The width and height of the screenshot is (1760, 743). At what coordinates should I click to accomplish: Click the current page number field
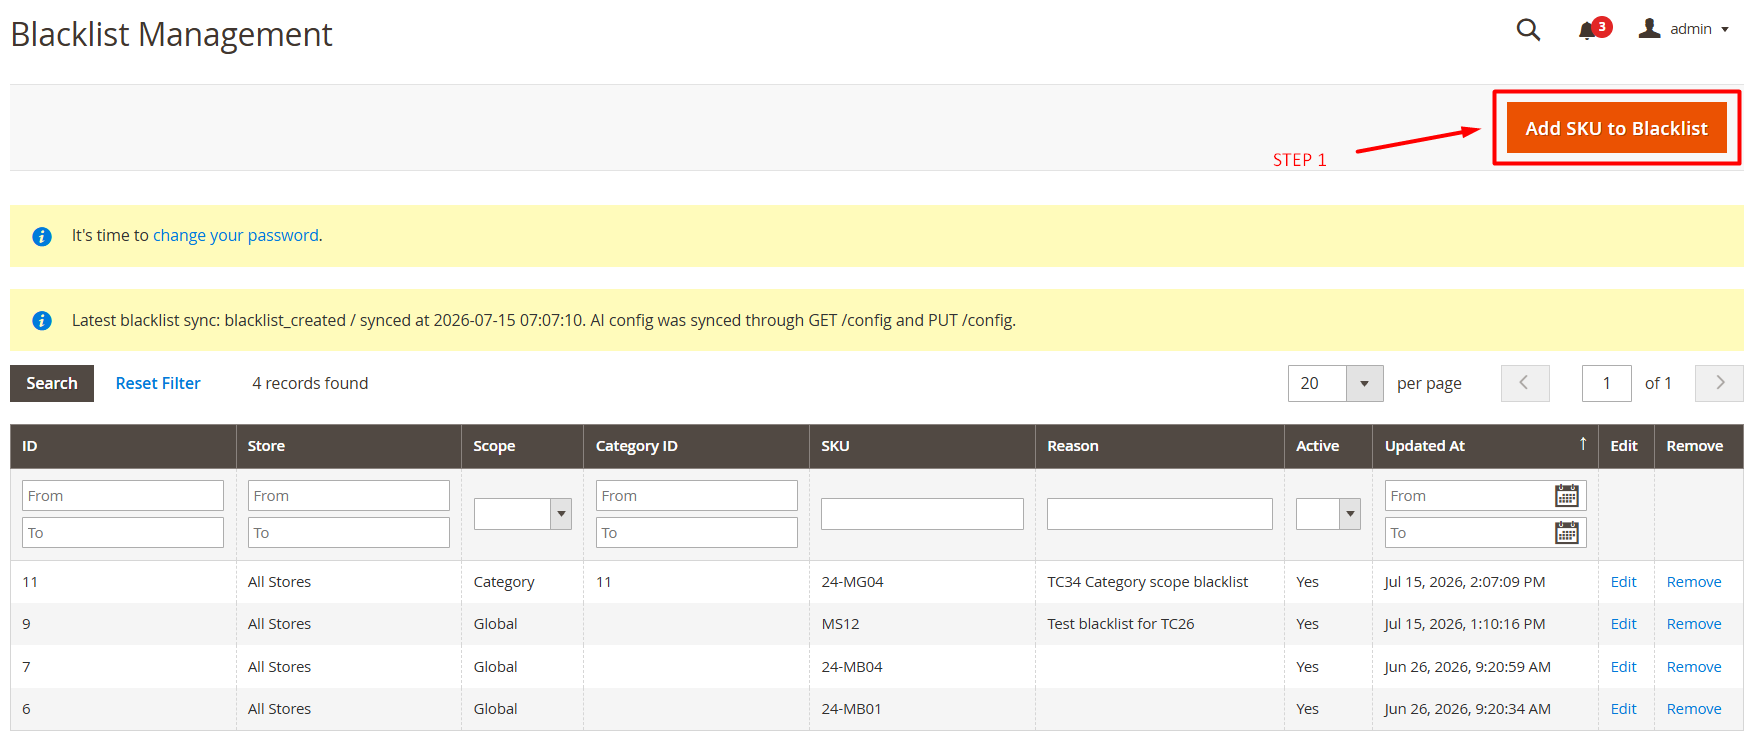click(x=1607, y=383)
